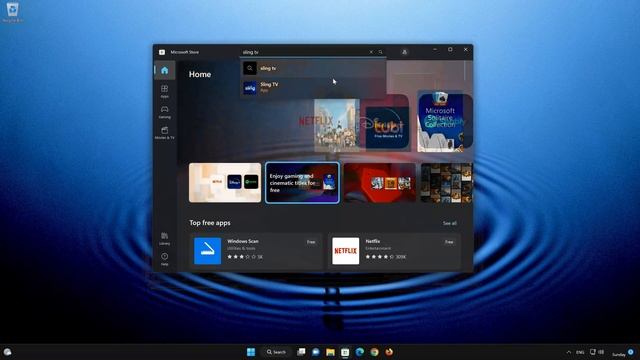Open the Help section in the sidebar
Screen dimensions: 640x360
[x=164, y=259]
